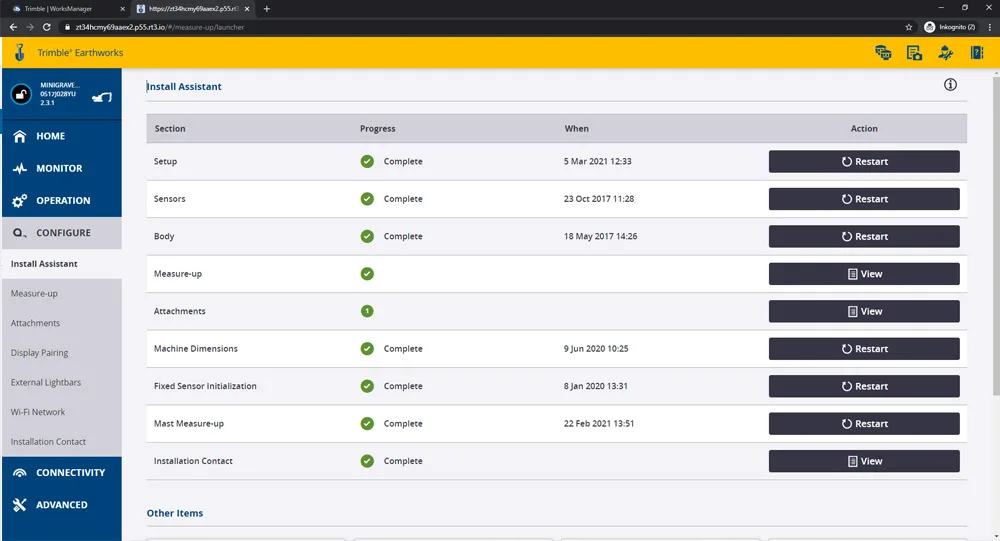Click the Section column header
The image size is (1000, 541).
coord(170,128)
